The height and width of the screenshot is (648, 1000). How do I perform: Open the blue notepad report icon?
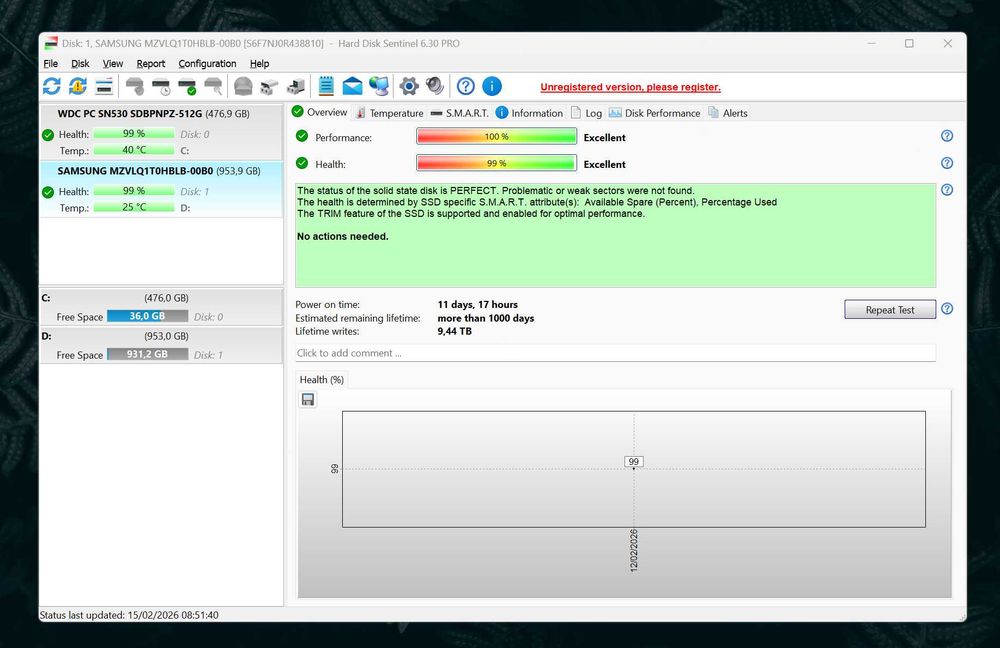pos(326,86)
